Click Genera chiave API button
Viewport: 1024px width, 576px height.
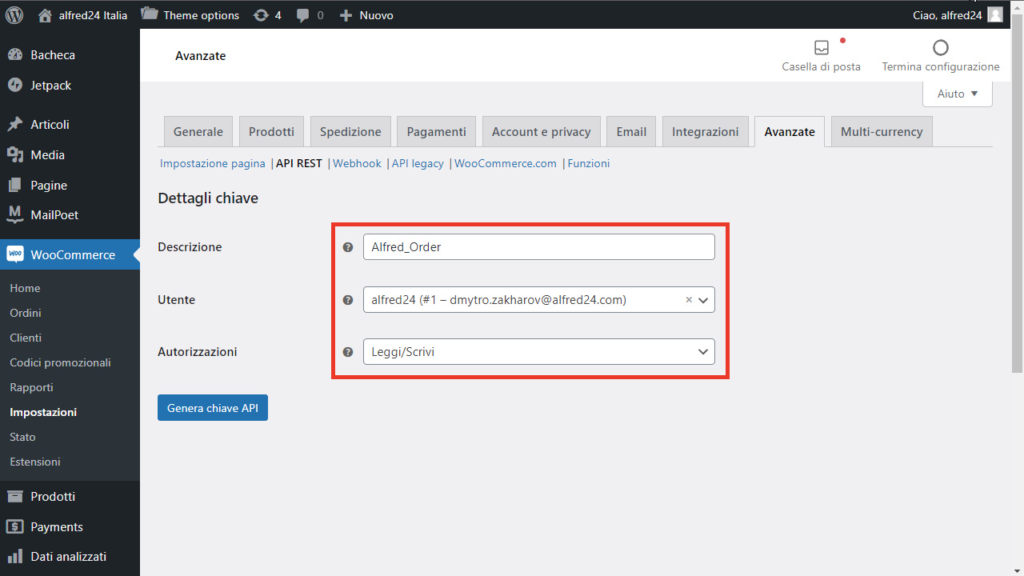(x=212, y=408)
